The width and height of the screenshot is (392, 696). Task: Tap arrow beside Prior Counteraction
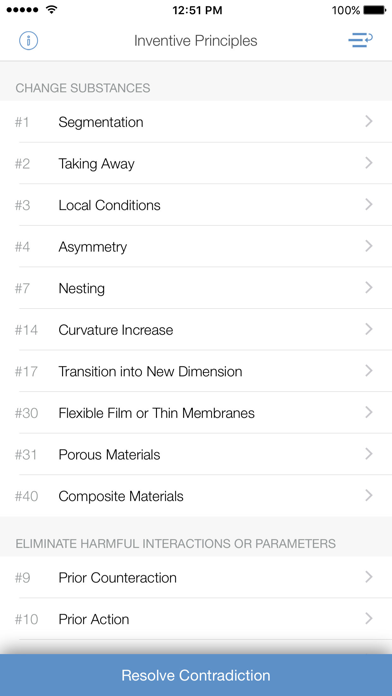pos(368,577)
